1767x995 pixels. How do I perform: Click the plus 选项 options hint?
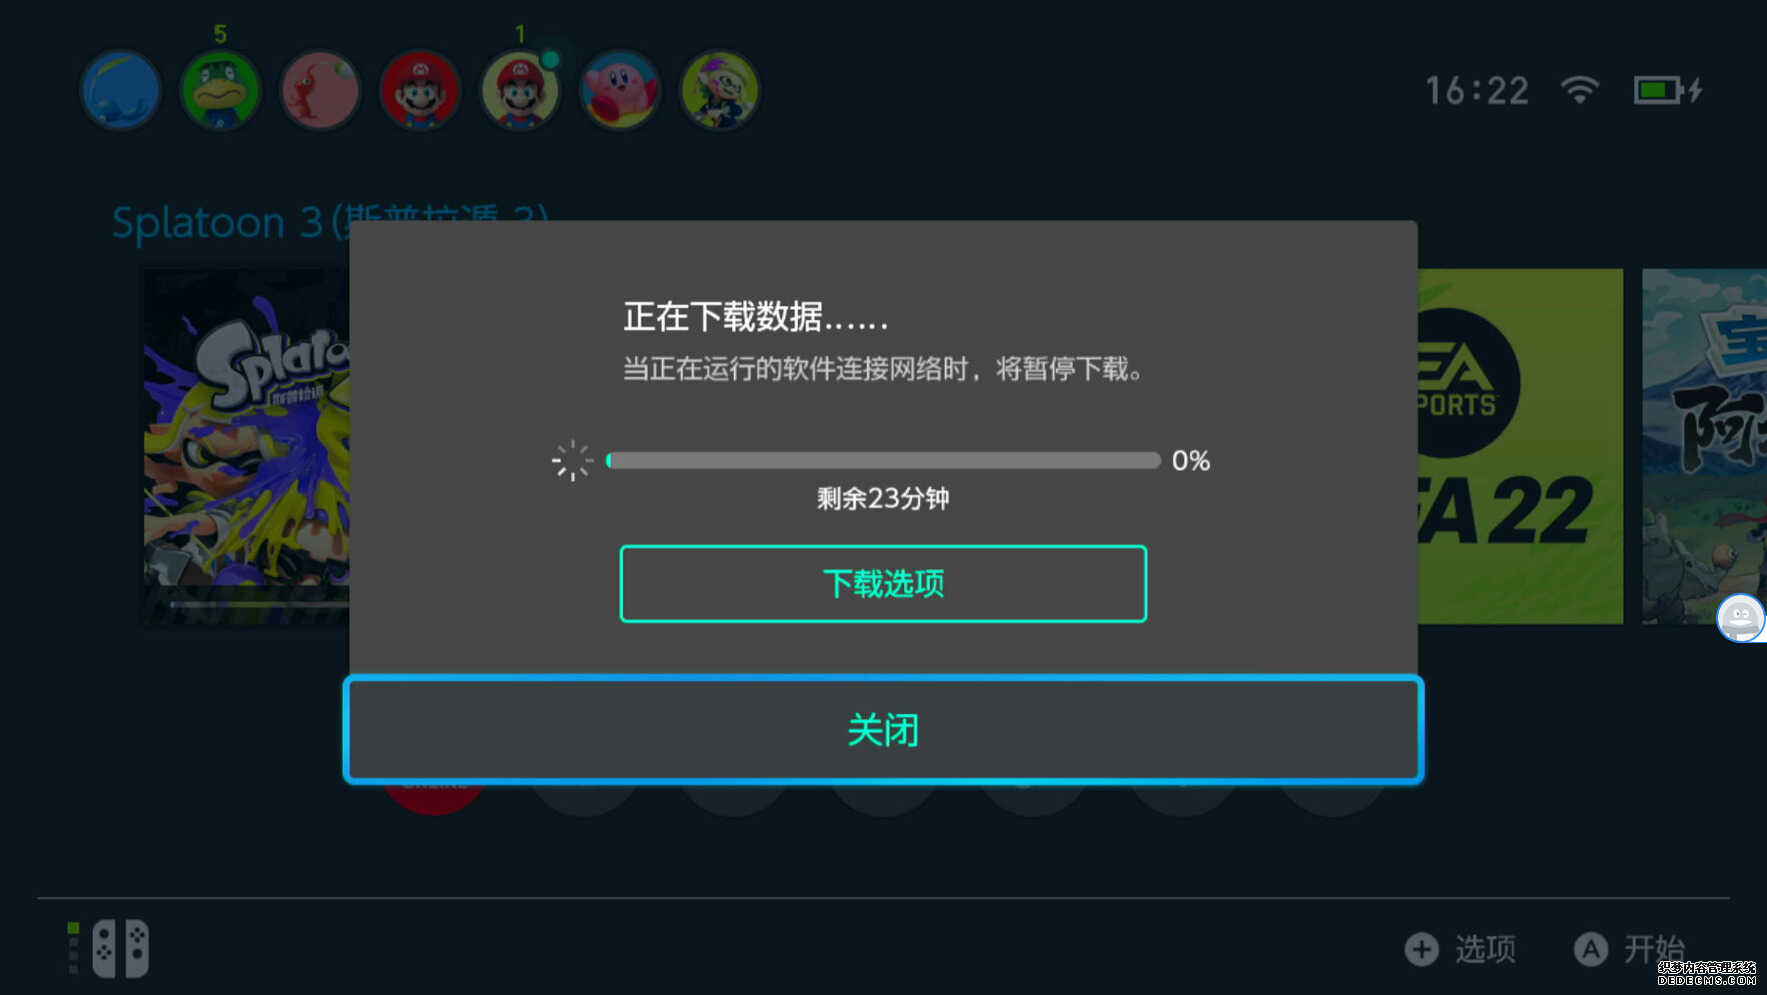1460,949
